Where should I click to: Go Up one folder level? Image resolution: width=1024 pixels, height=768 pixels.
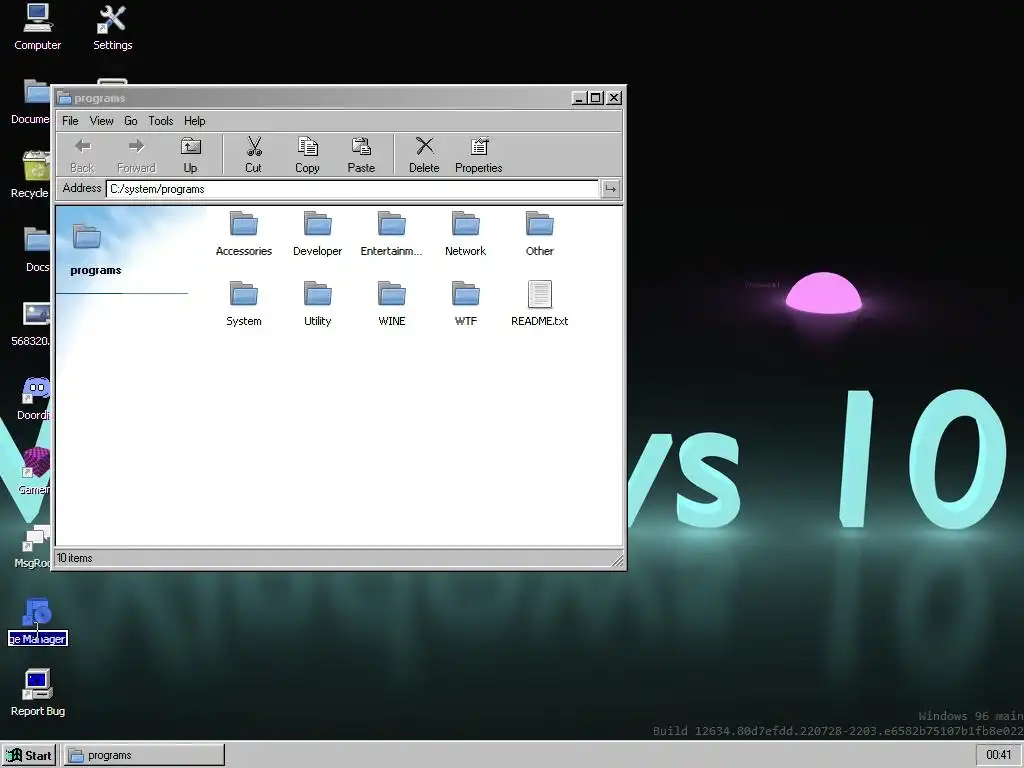190,155
